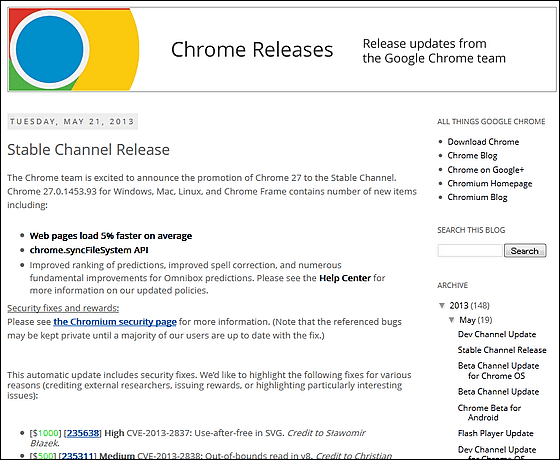Open Stable Channel Release post title
Screen dimensions: 560x460
[x=89, y=150]
